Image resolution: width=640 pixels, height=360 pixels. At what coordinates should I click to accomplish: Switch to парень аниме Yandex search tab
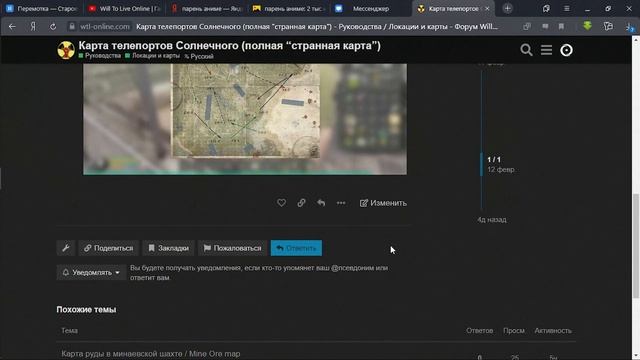pos(207,9)
